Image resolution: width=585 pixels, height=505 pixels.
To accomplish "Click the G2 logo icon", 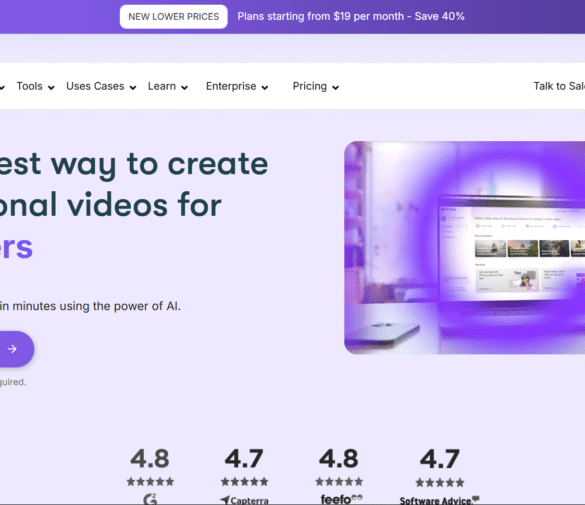I will [150, 499].
